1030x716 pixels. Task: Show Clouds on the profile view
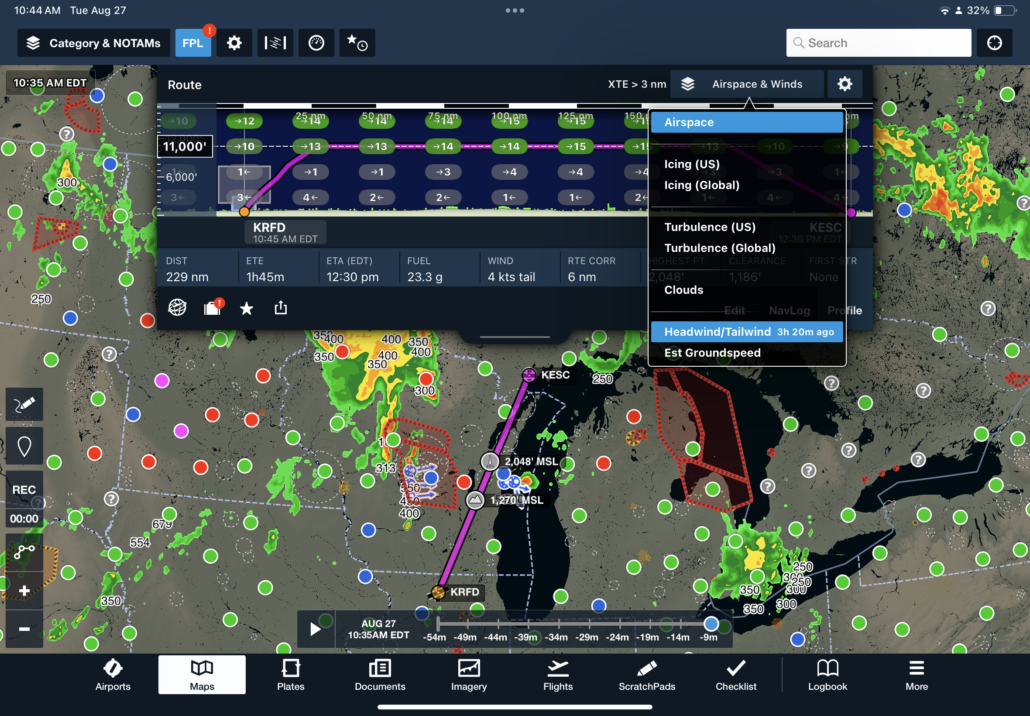pos(683,290)
